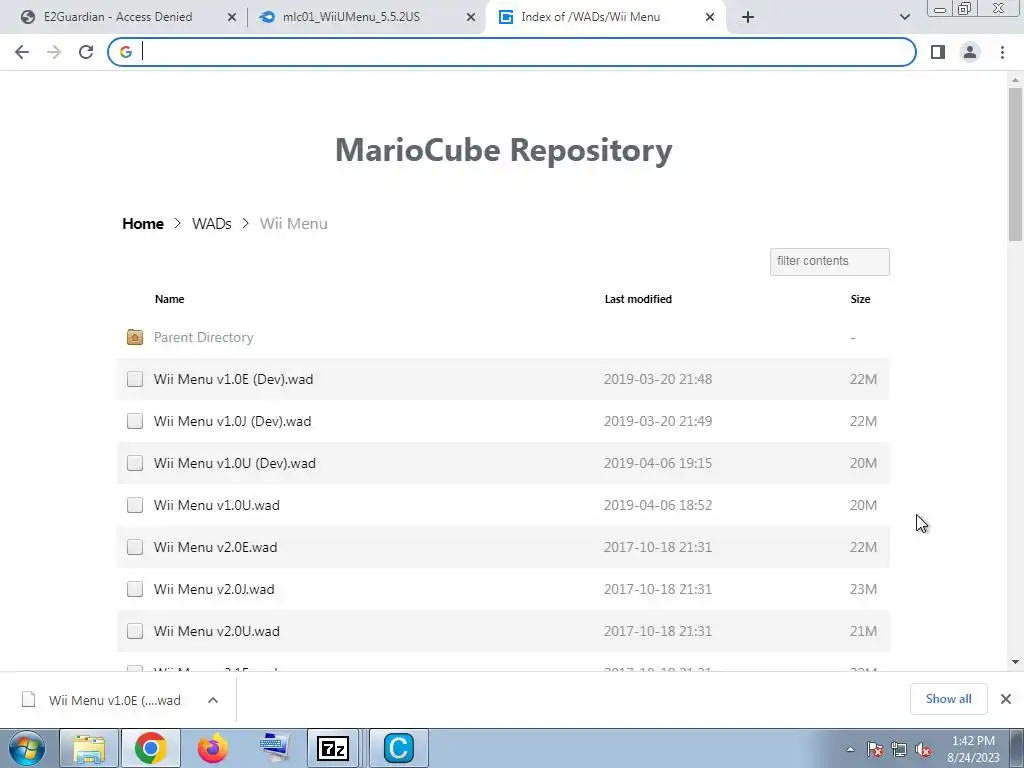Download Wii Menu v1.0E (Dev).wad

pos(233,379)
